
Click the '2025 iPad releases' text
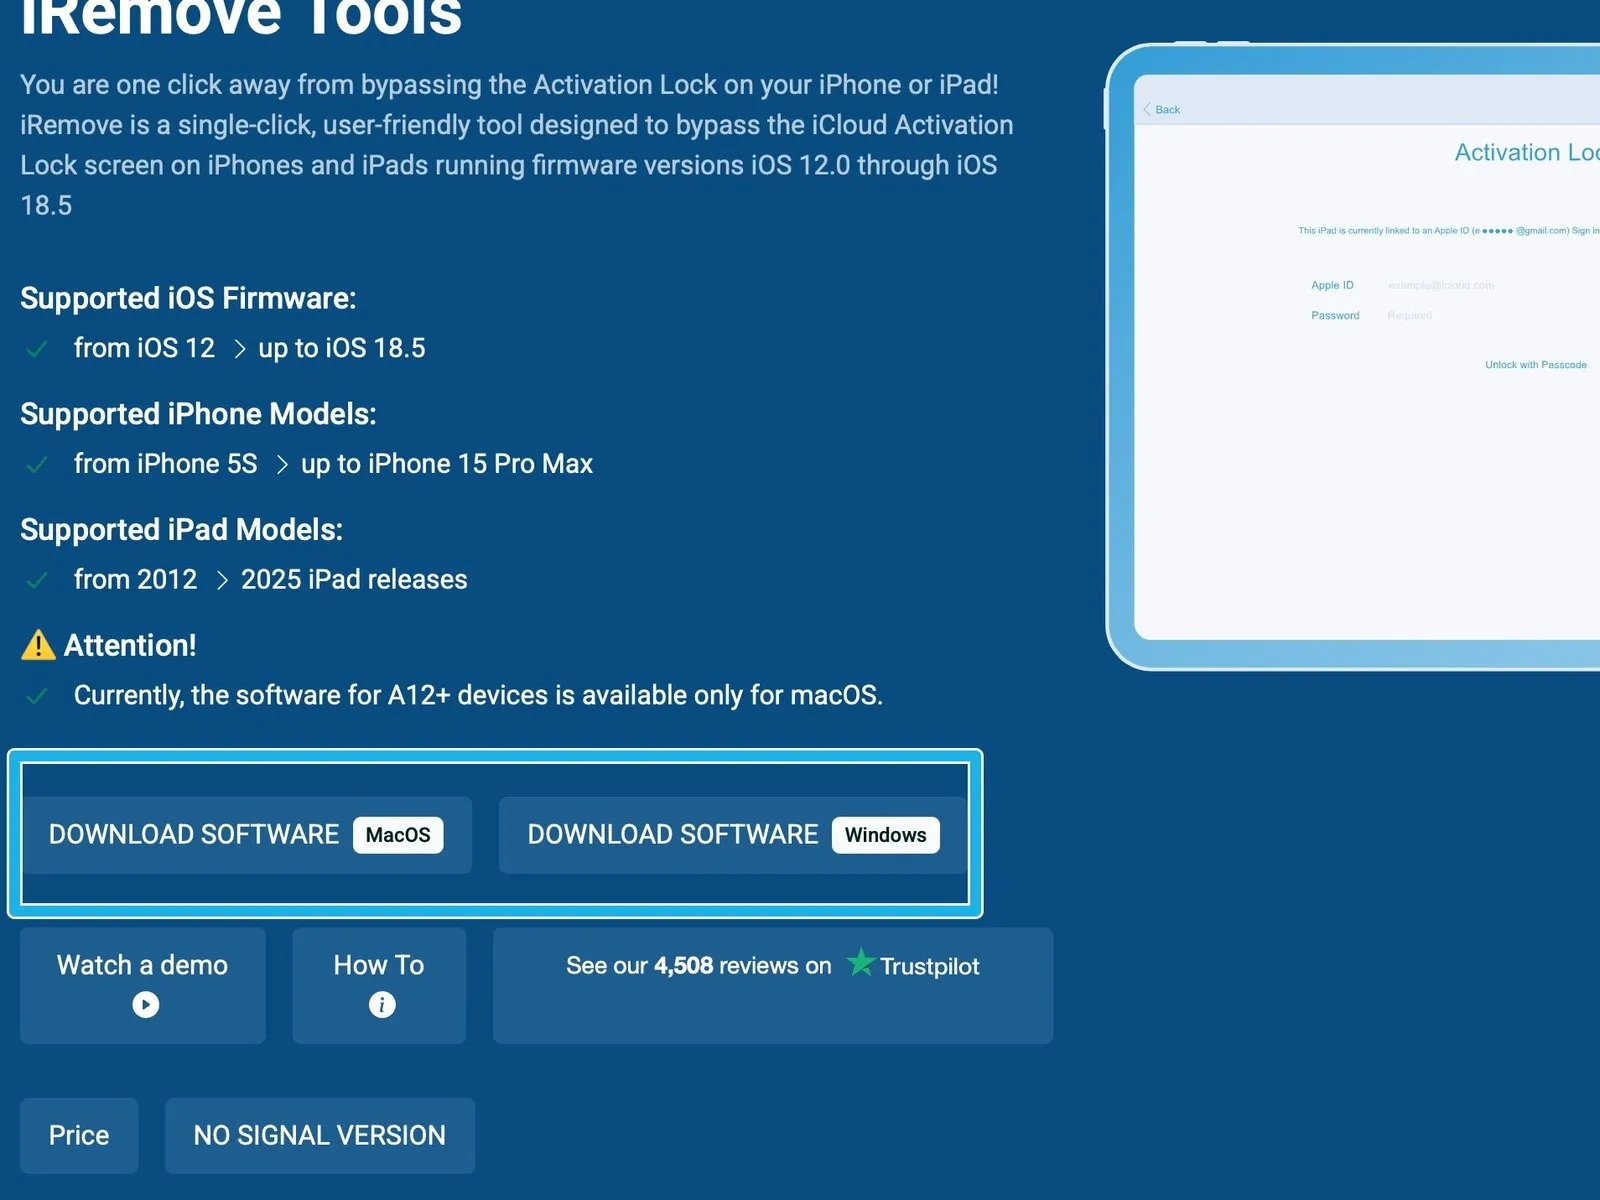(x=354, y=580)
